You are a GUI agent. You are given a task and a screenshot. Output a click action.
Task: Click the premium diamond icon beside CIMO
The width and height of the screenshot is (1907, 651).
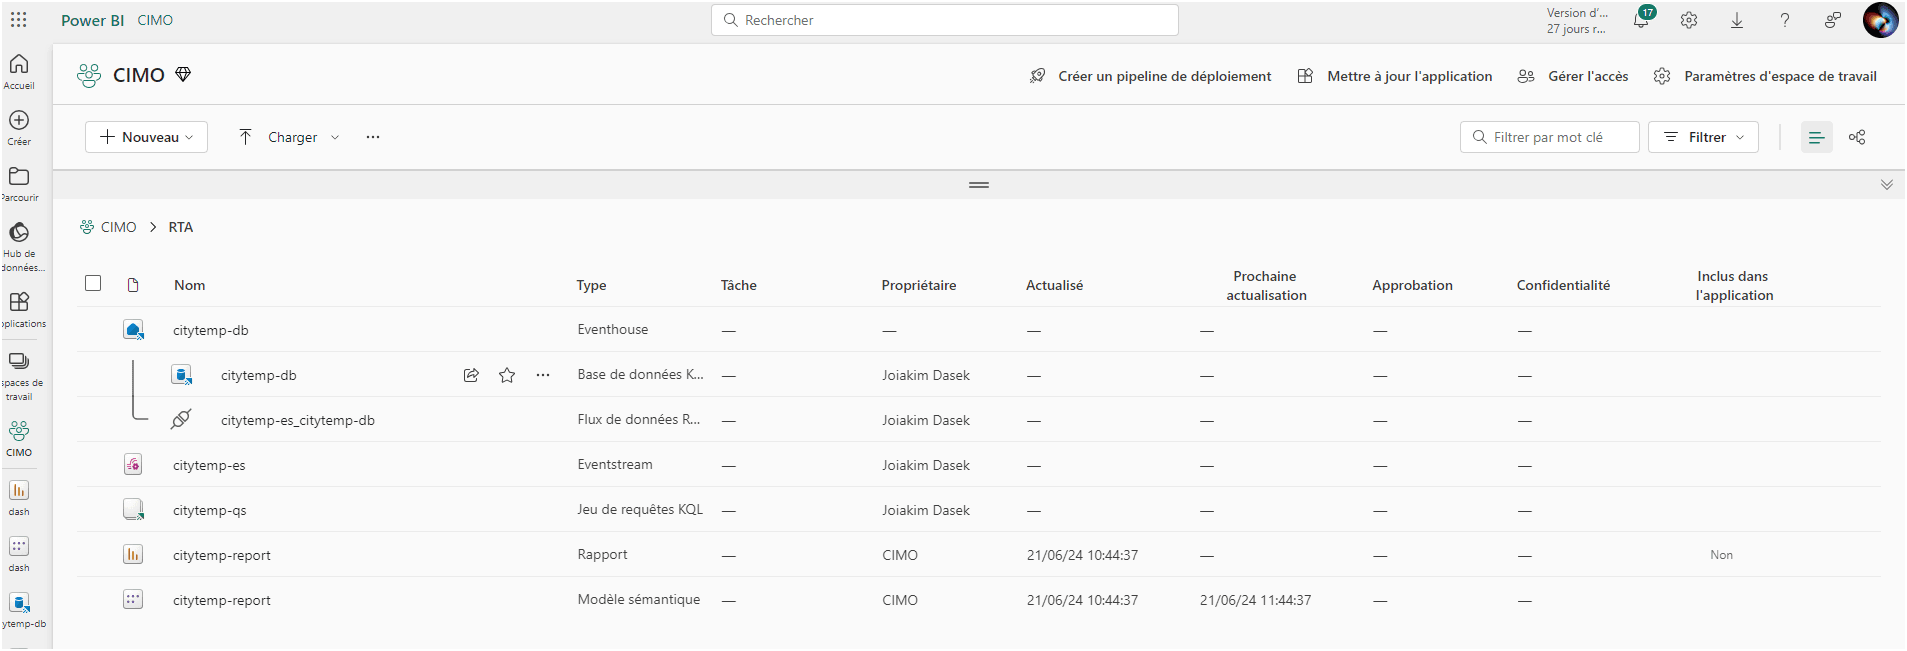(183, 75)
